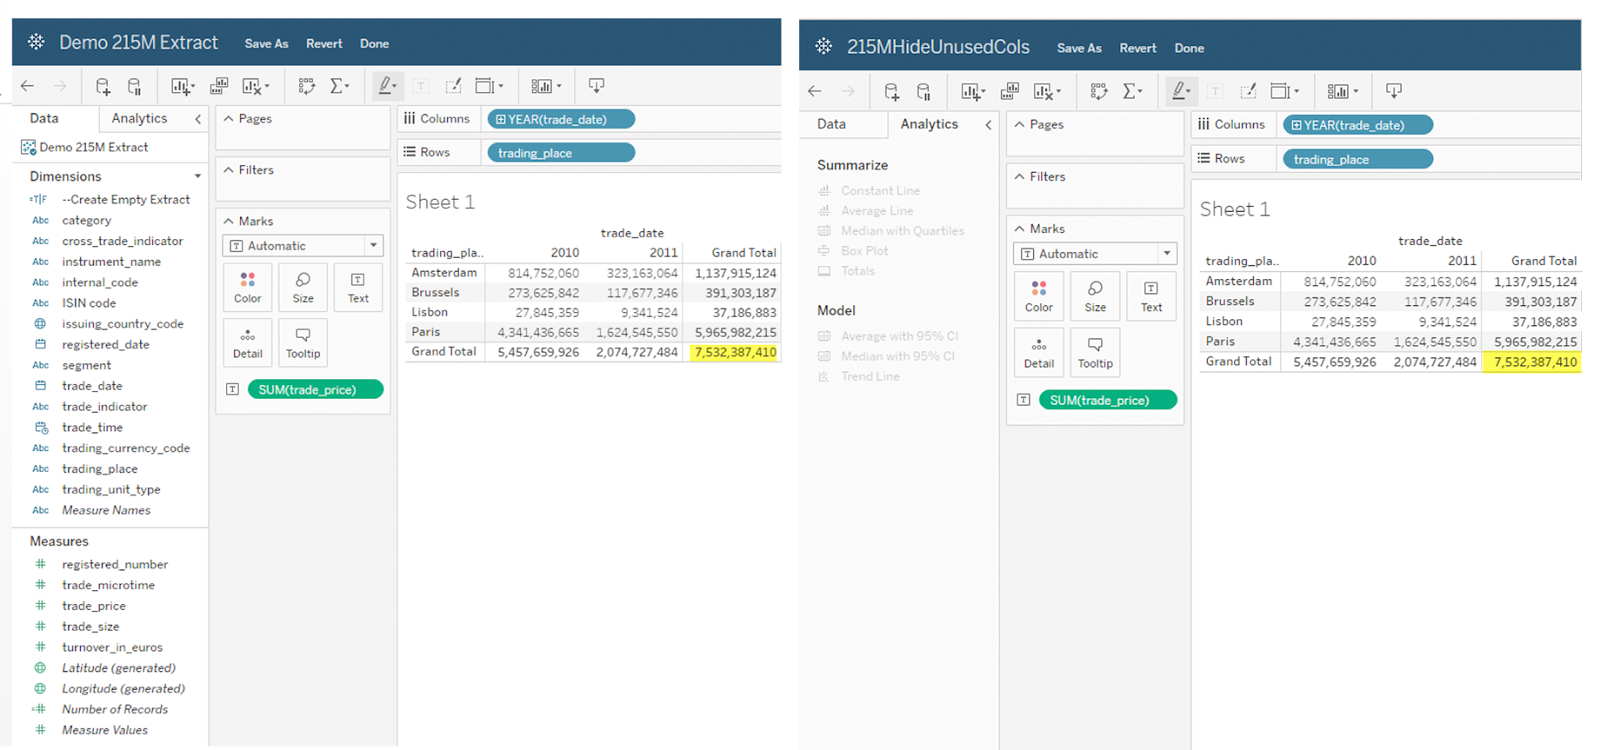Click the download icon in 215MHideUnusedCols toolbar
This screenshot has width=1600, height=750.
1393,91
